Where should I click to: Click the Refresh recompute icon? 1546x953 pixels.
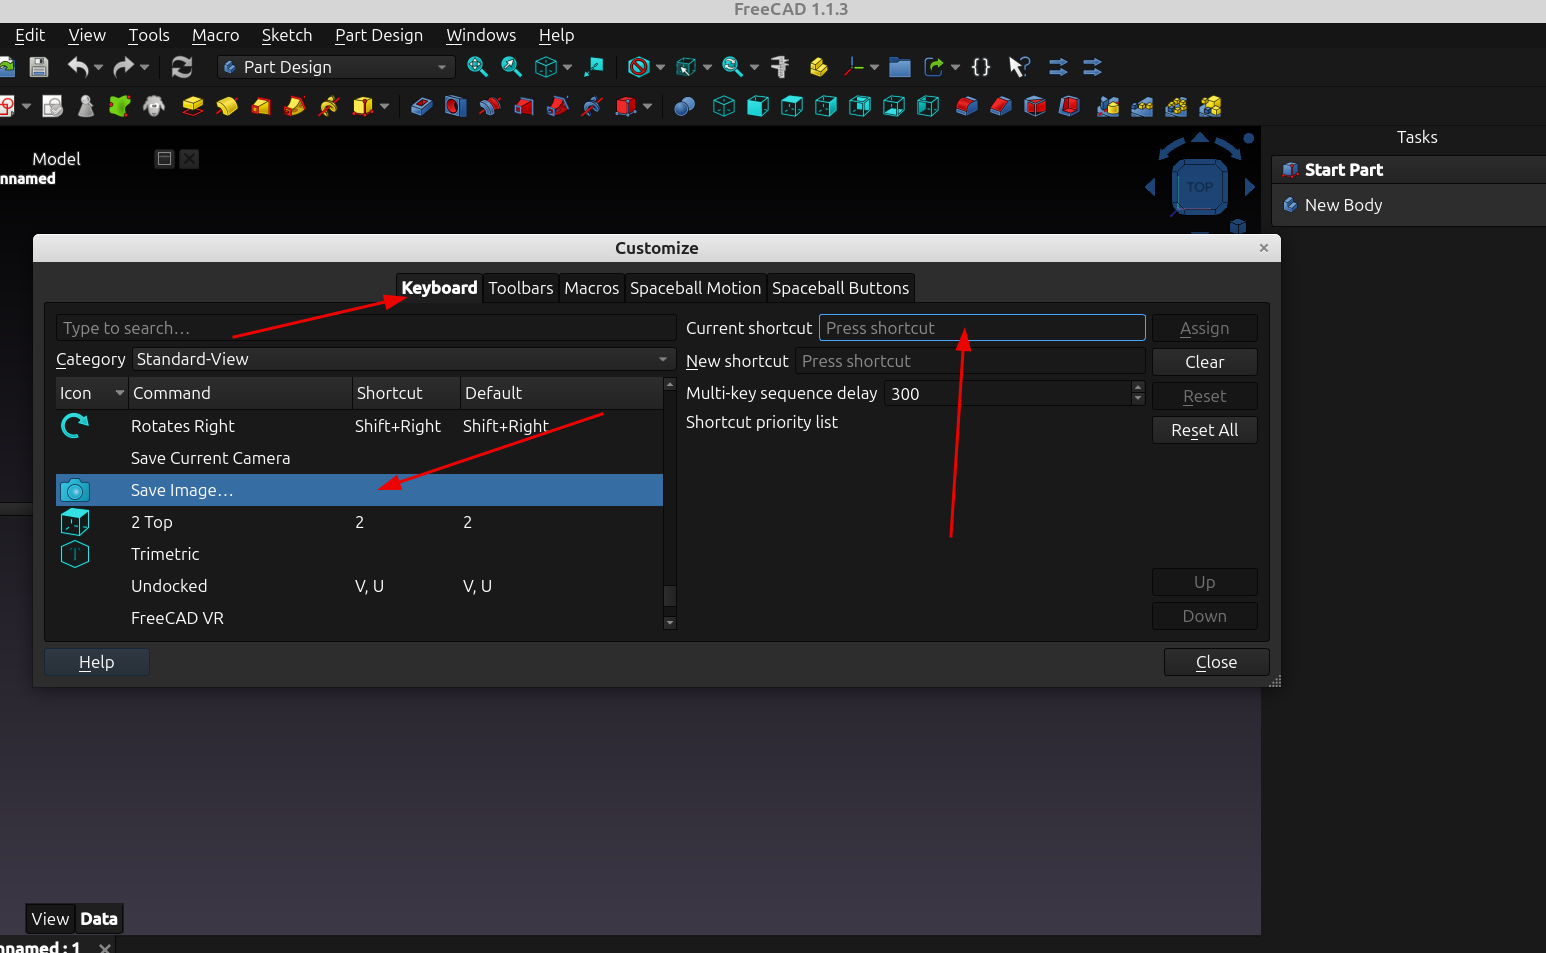pyautogui.click(x=182, y=67)
